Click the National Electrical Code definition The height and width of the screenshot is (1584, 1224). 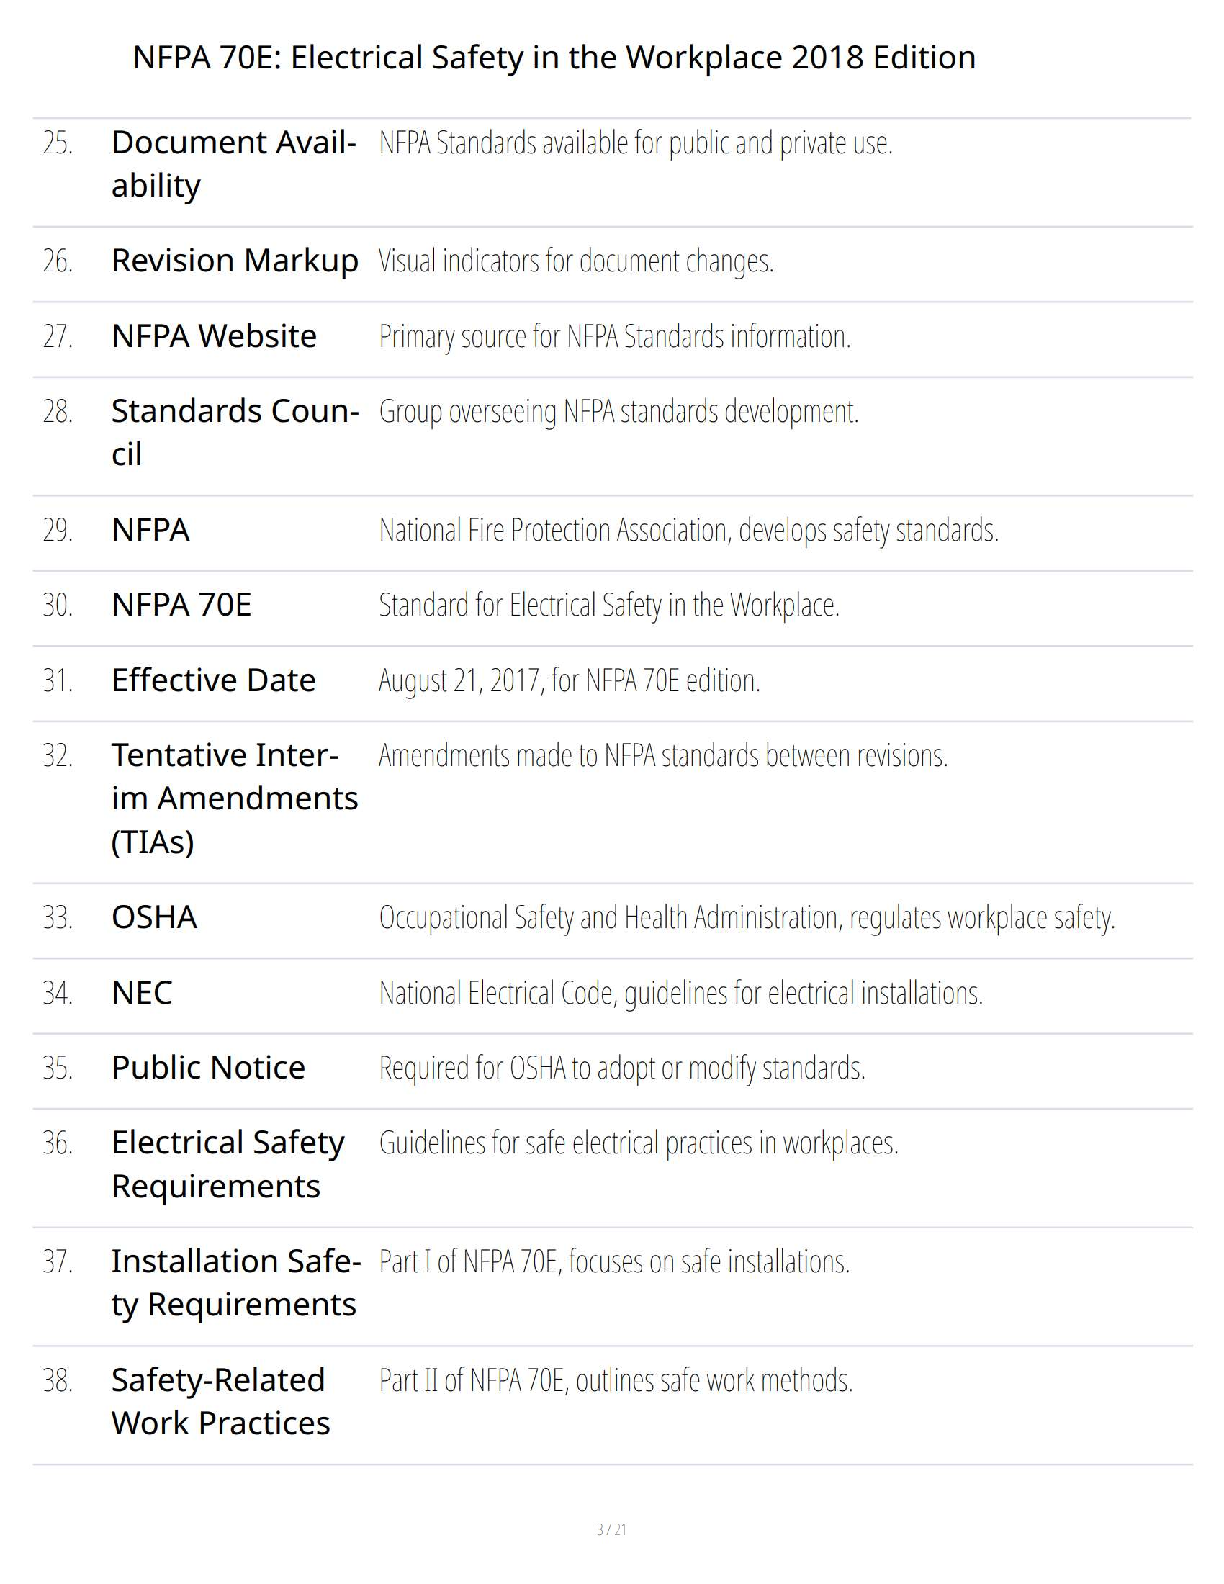click(x=680, y=994)
